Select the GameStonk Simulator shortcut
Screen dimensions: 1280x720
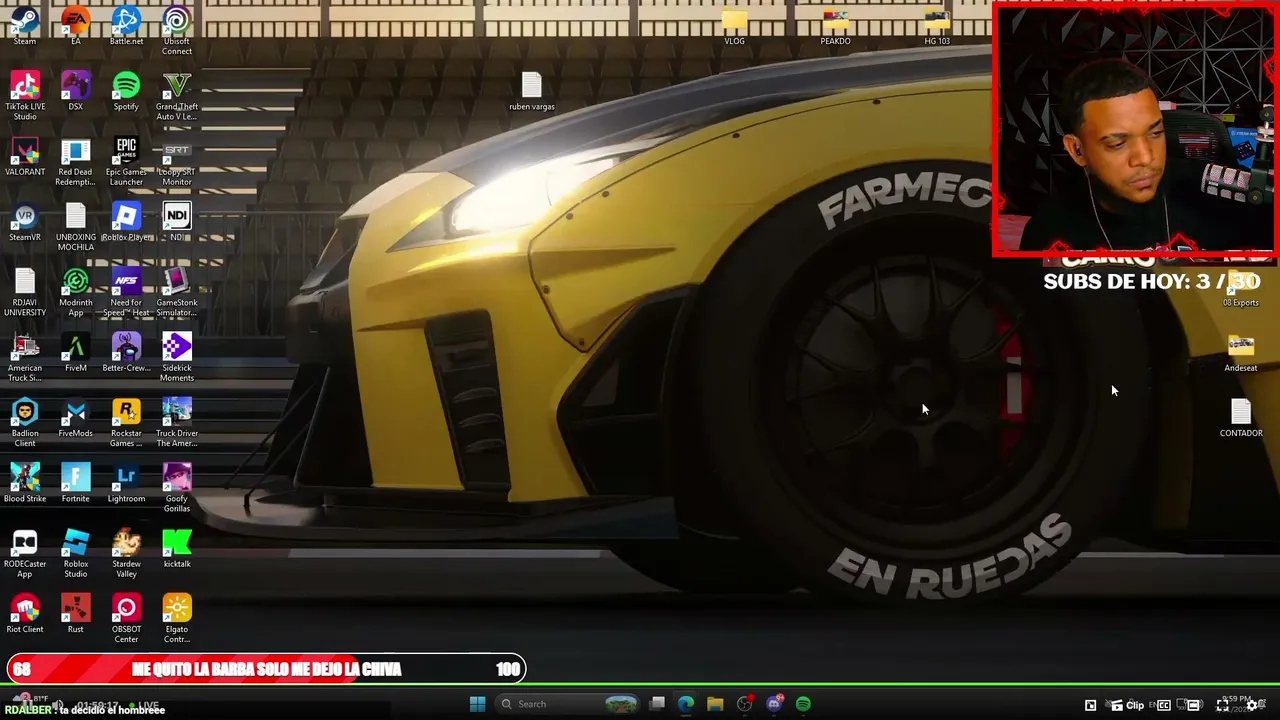(177, 293)
